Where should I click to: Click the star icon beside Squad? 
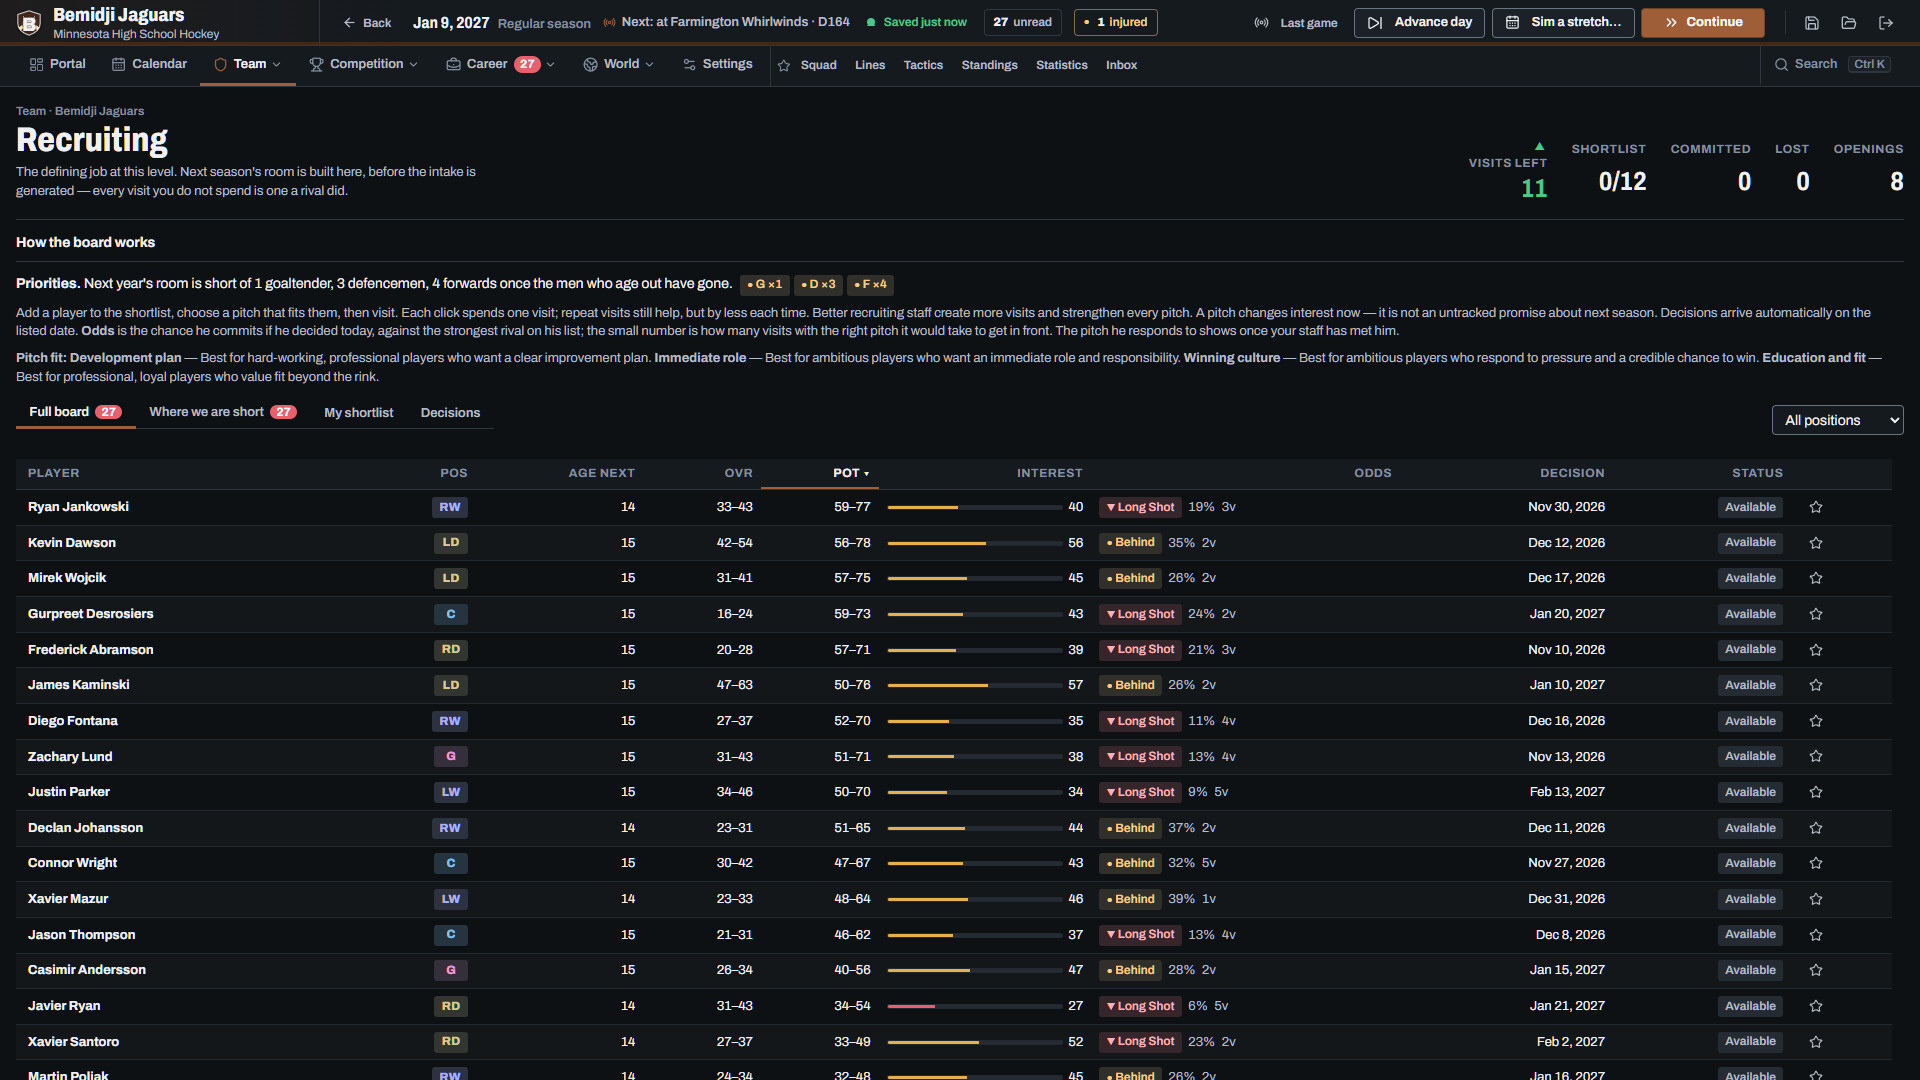click(784, 65)
